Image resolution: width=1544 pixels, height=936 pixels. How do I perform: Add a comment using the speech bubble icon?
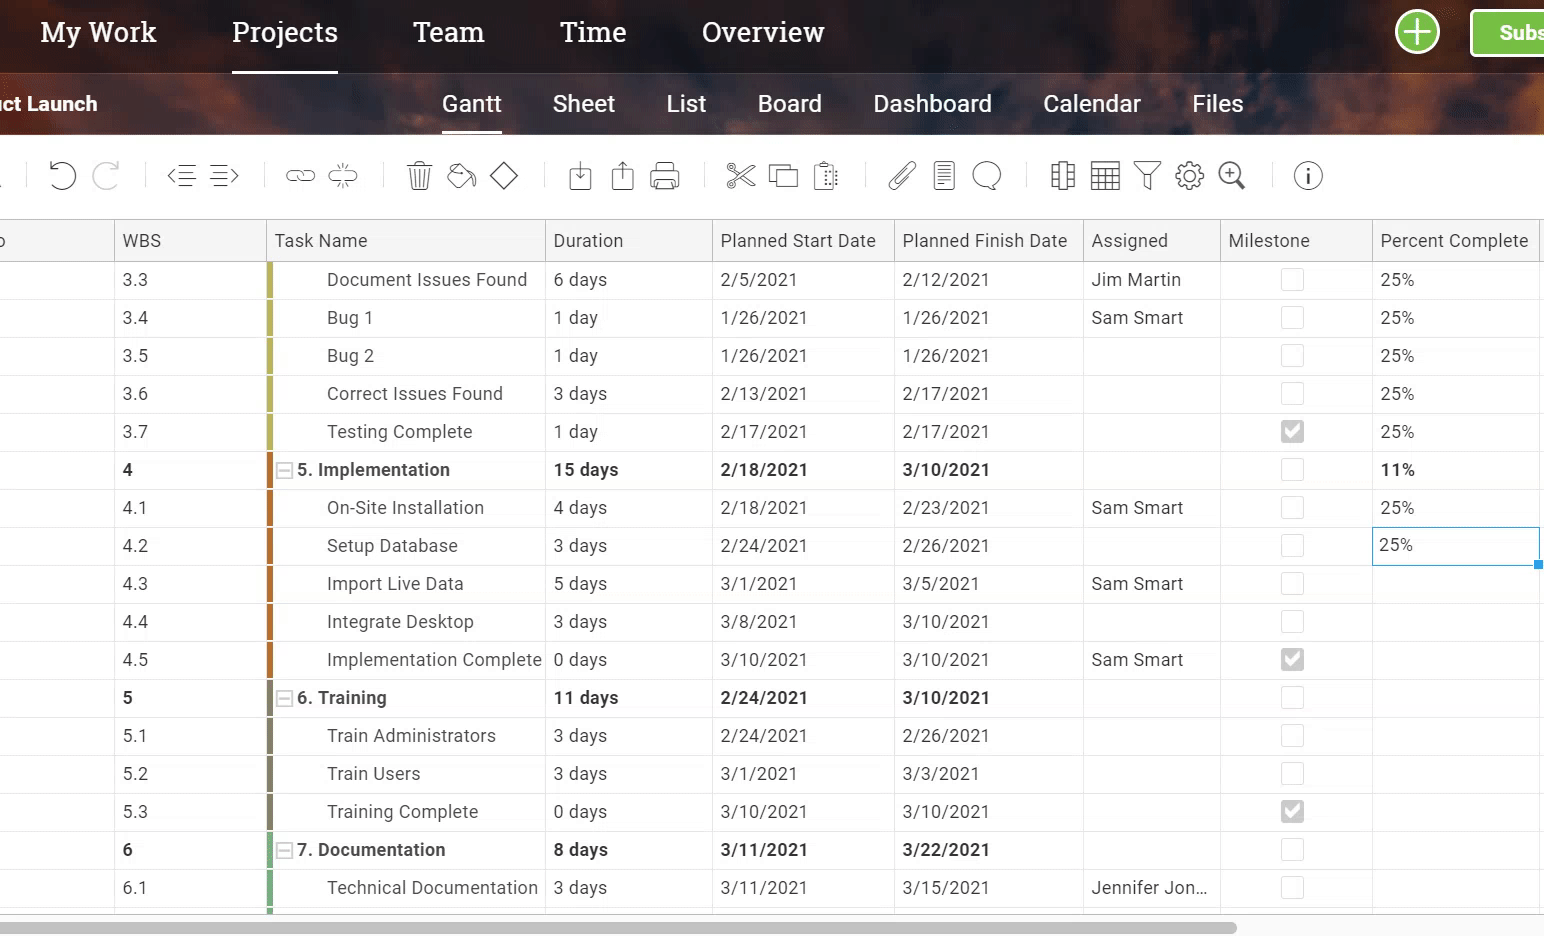point(987,175)
